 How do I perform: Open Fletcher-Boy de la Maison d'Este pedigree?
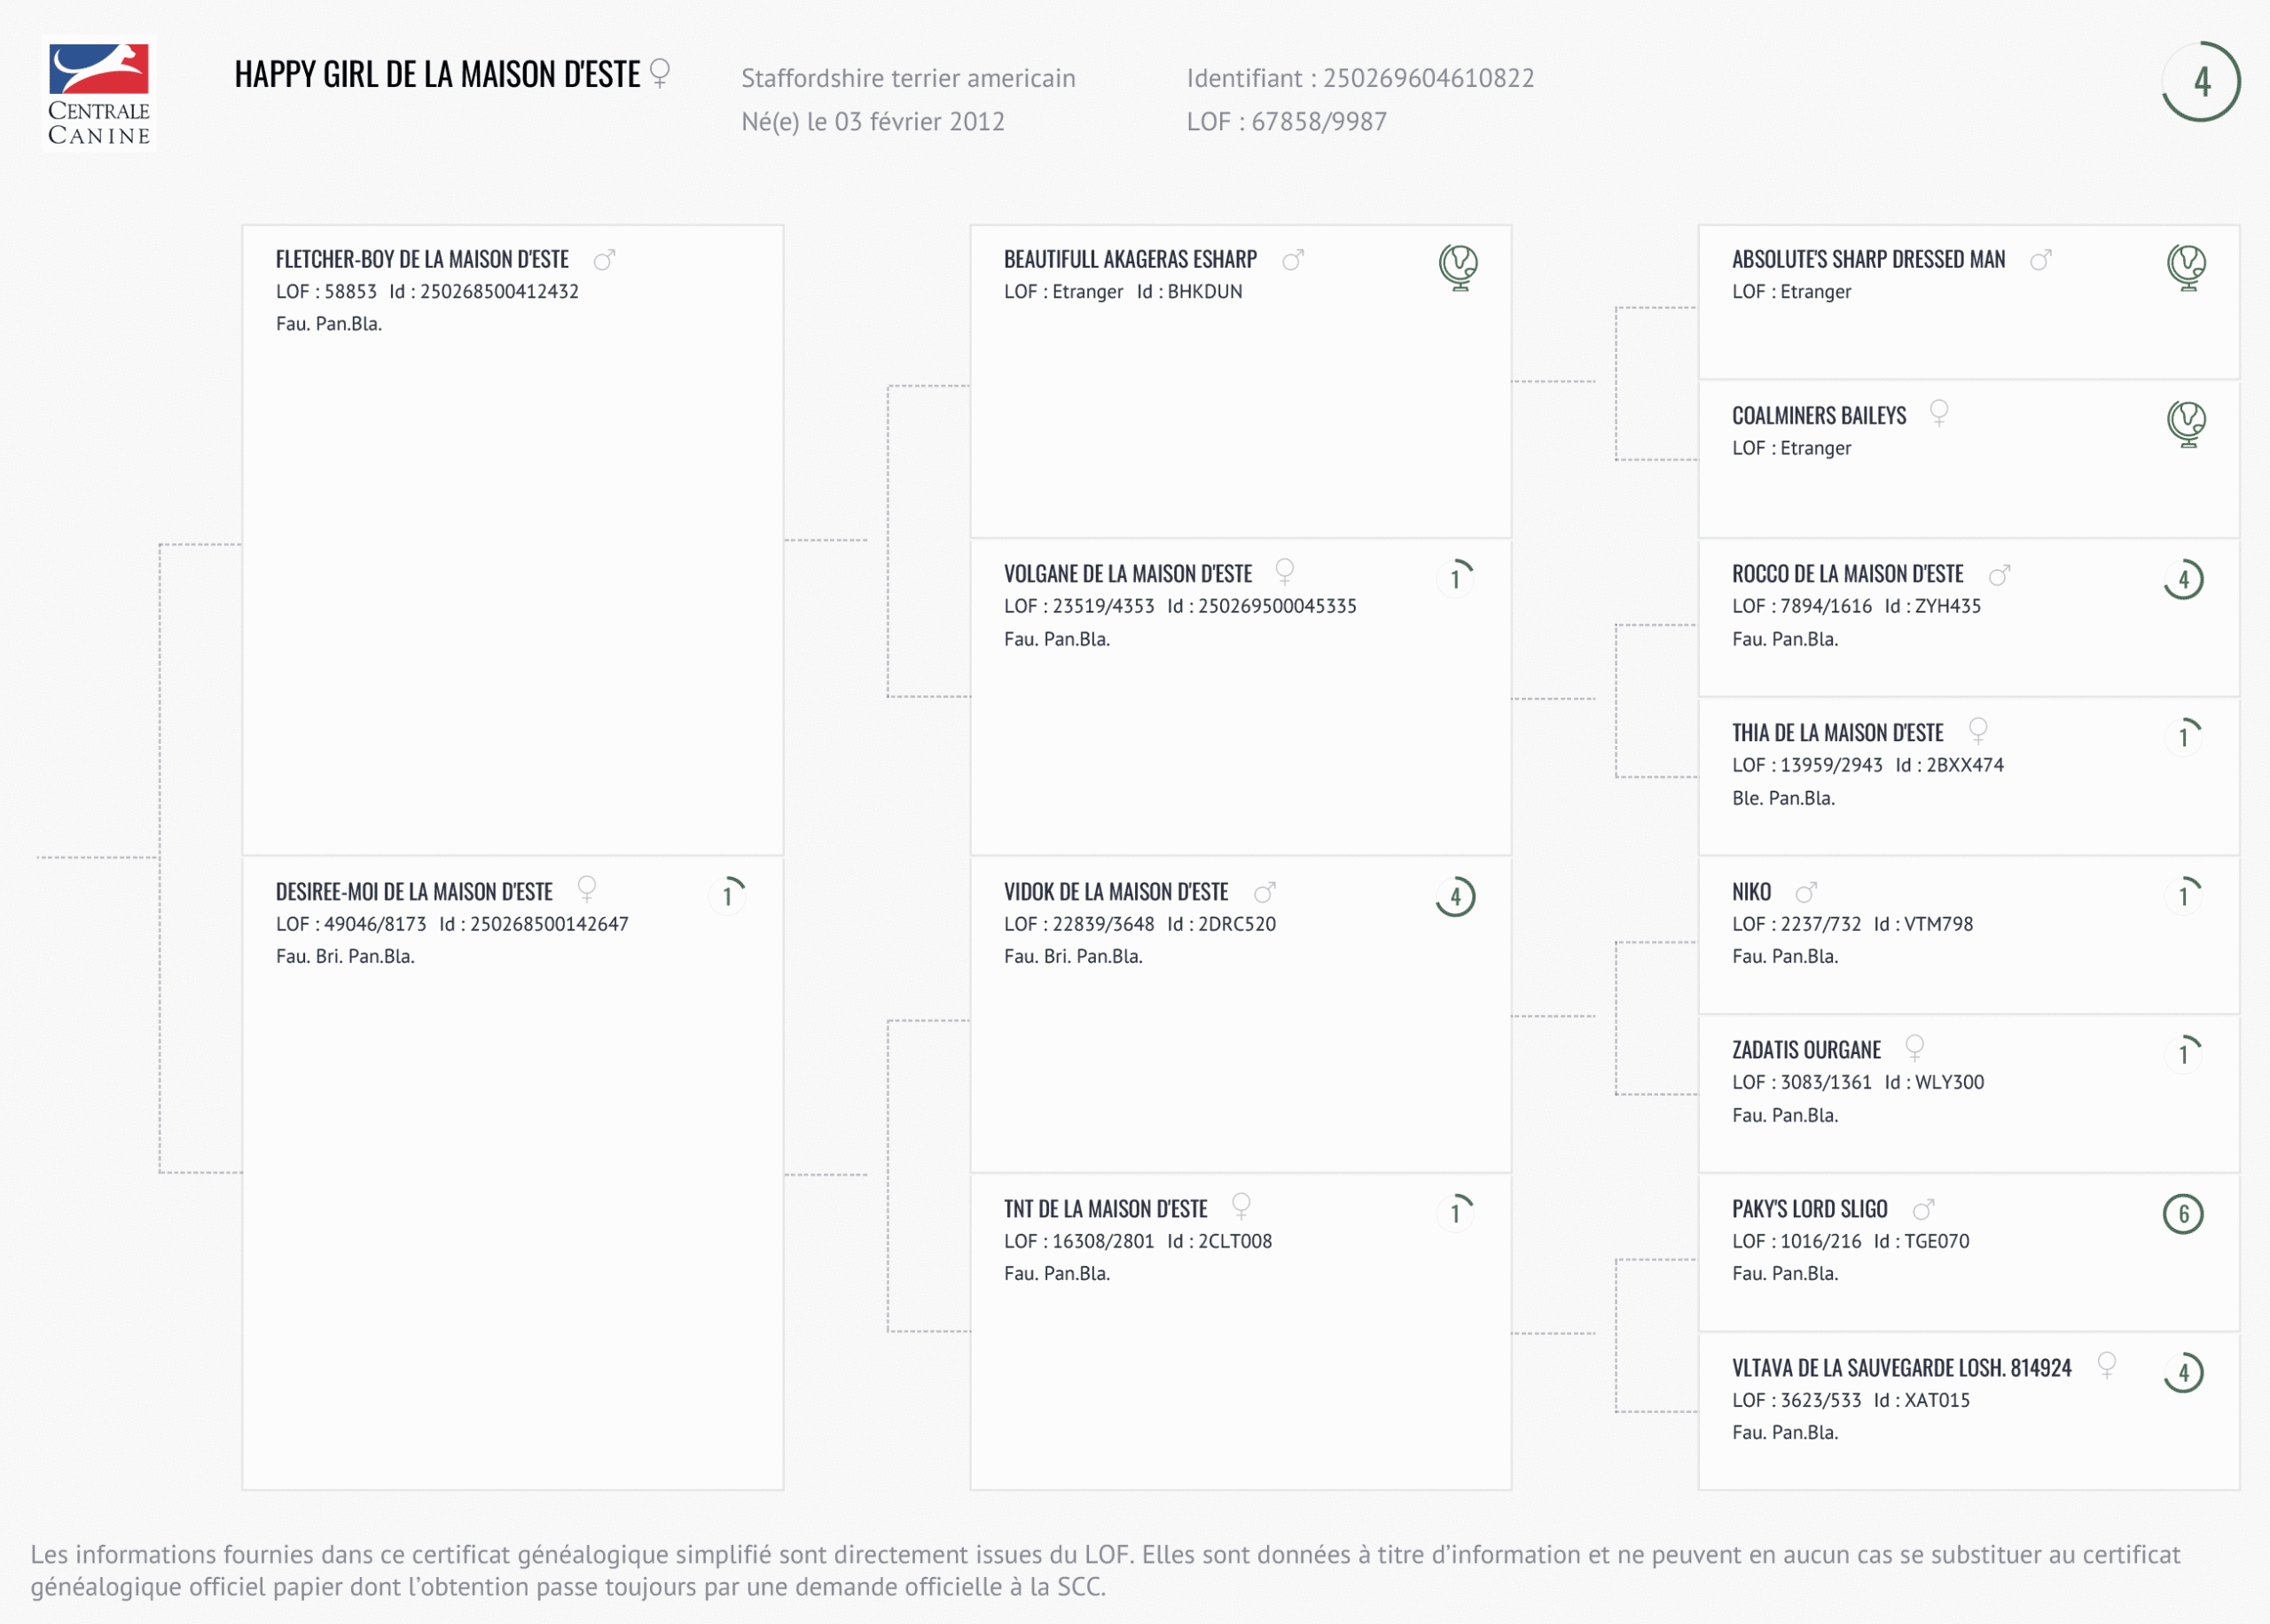(422, 260)
